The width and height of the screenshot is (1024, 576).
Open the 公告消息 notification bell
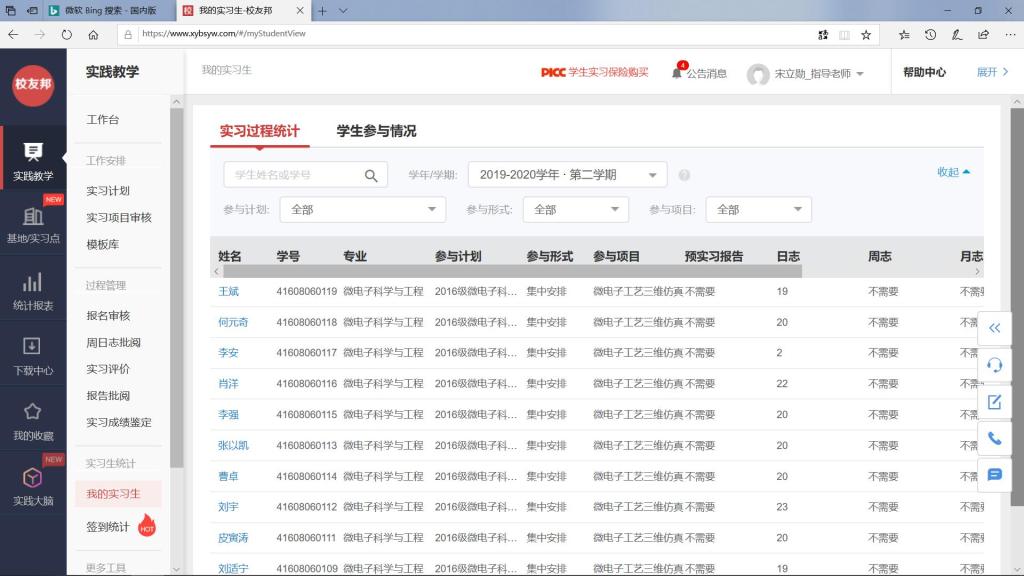[x=677, y=73]
